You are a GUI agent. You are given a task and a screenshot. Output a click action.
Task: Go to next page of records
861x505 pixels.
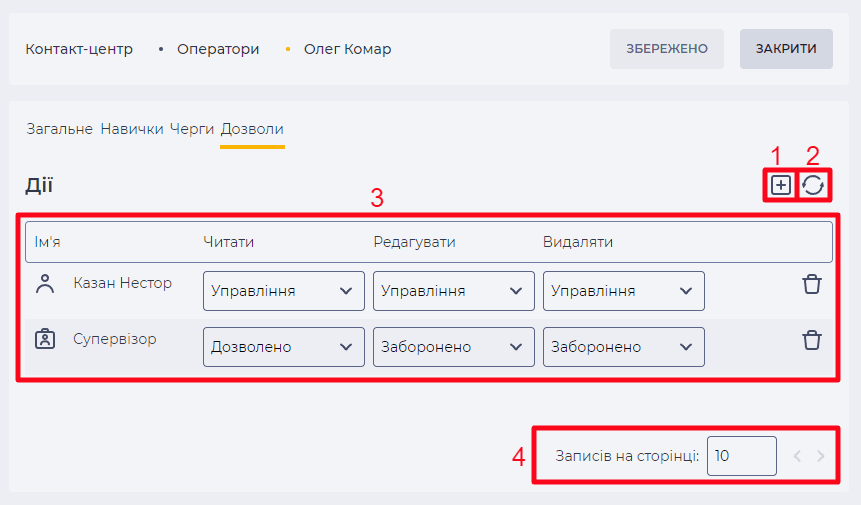pos(820,456)
